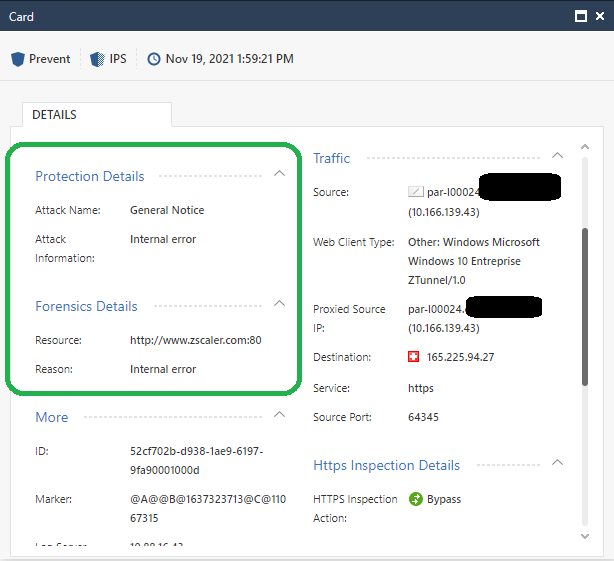The image size is (614, 561).
Task: Click the scrollbar down arrow
Action: [x=585, y=536]
